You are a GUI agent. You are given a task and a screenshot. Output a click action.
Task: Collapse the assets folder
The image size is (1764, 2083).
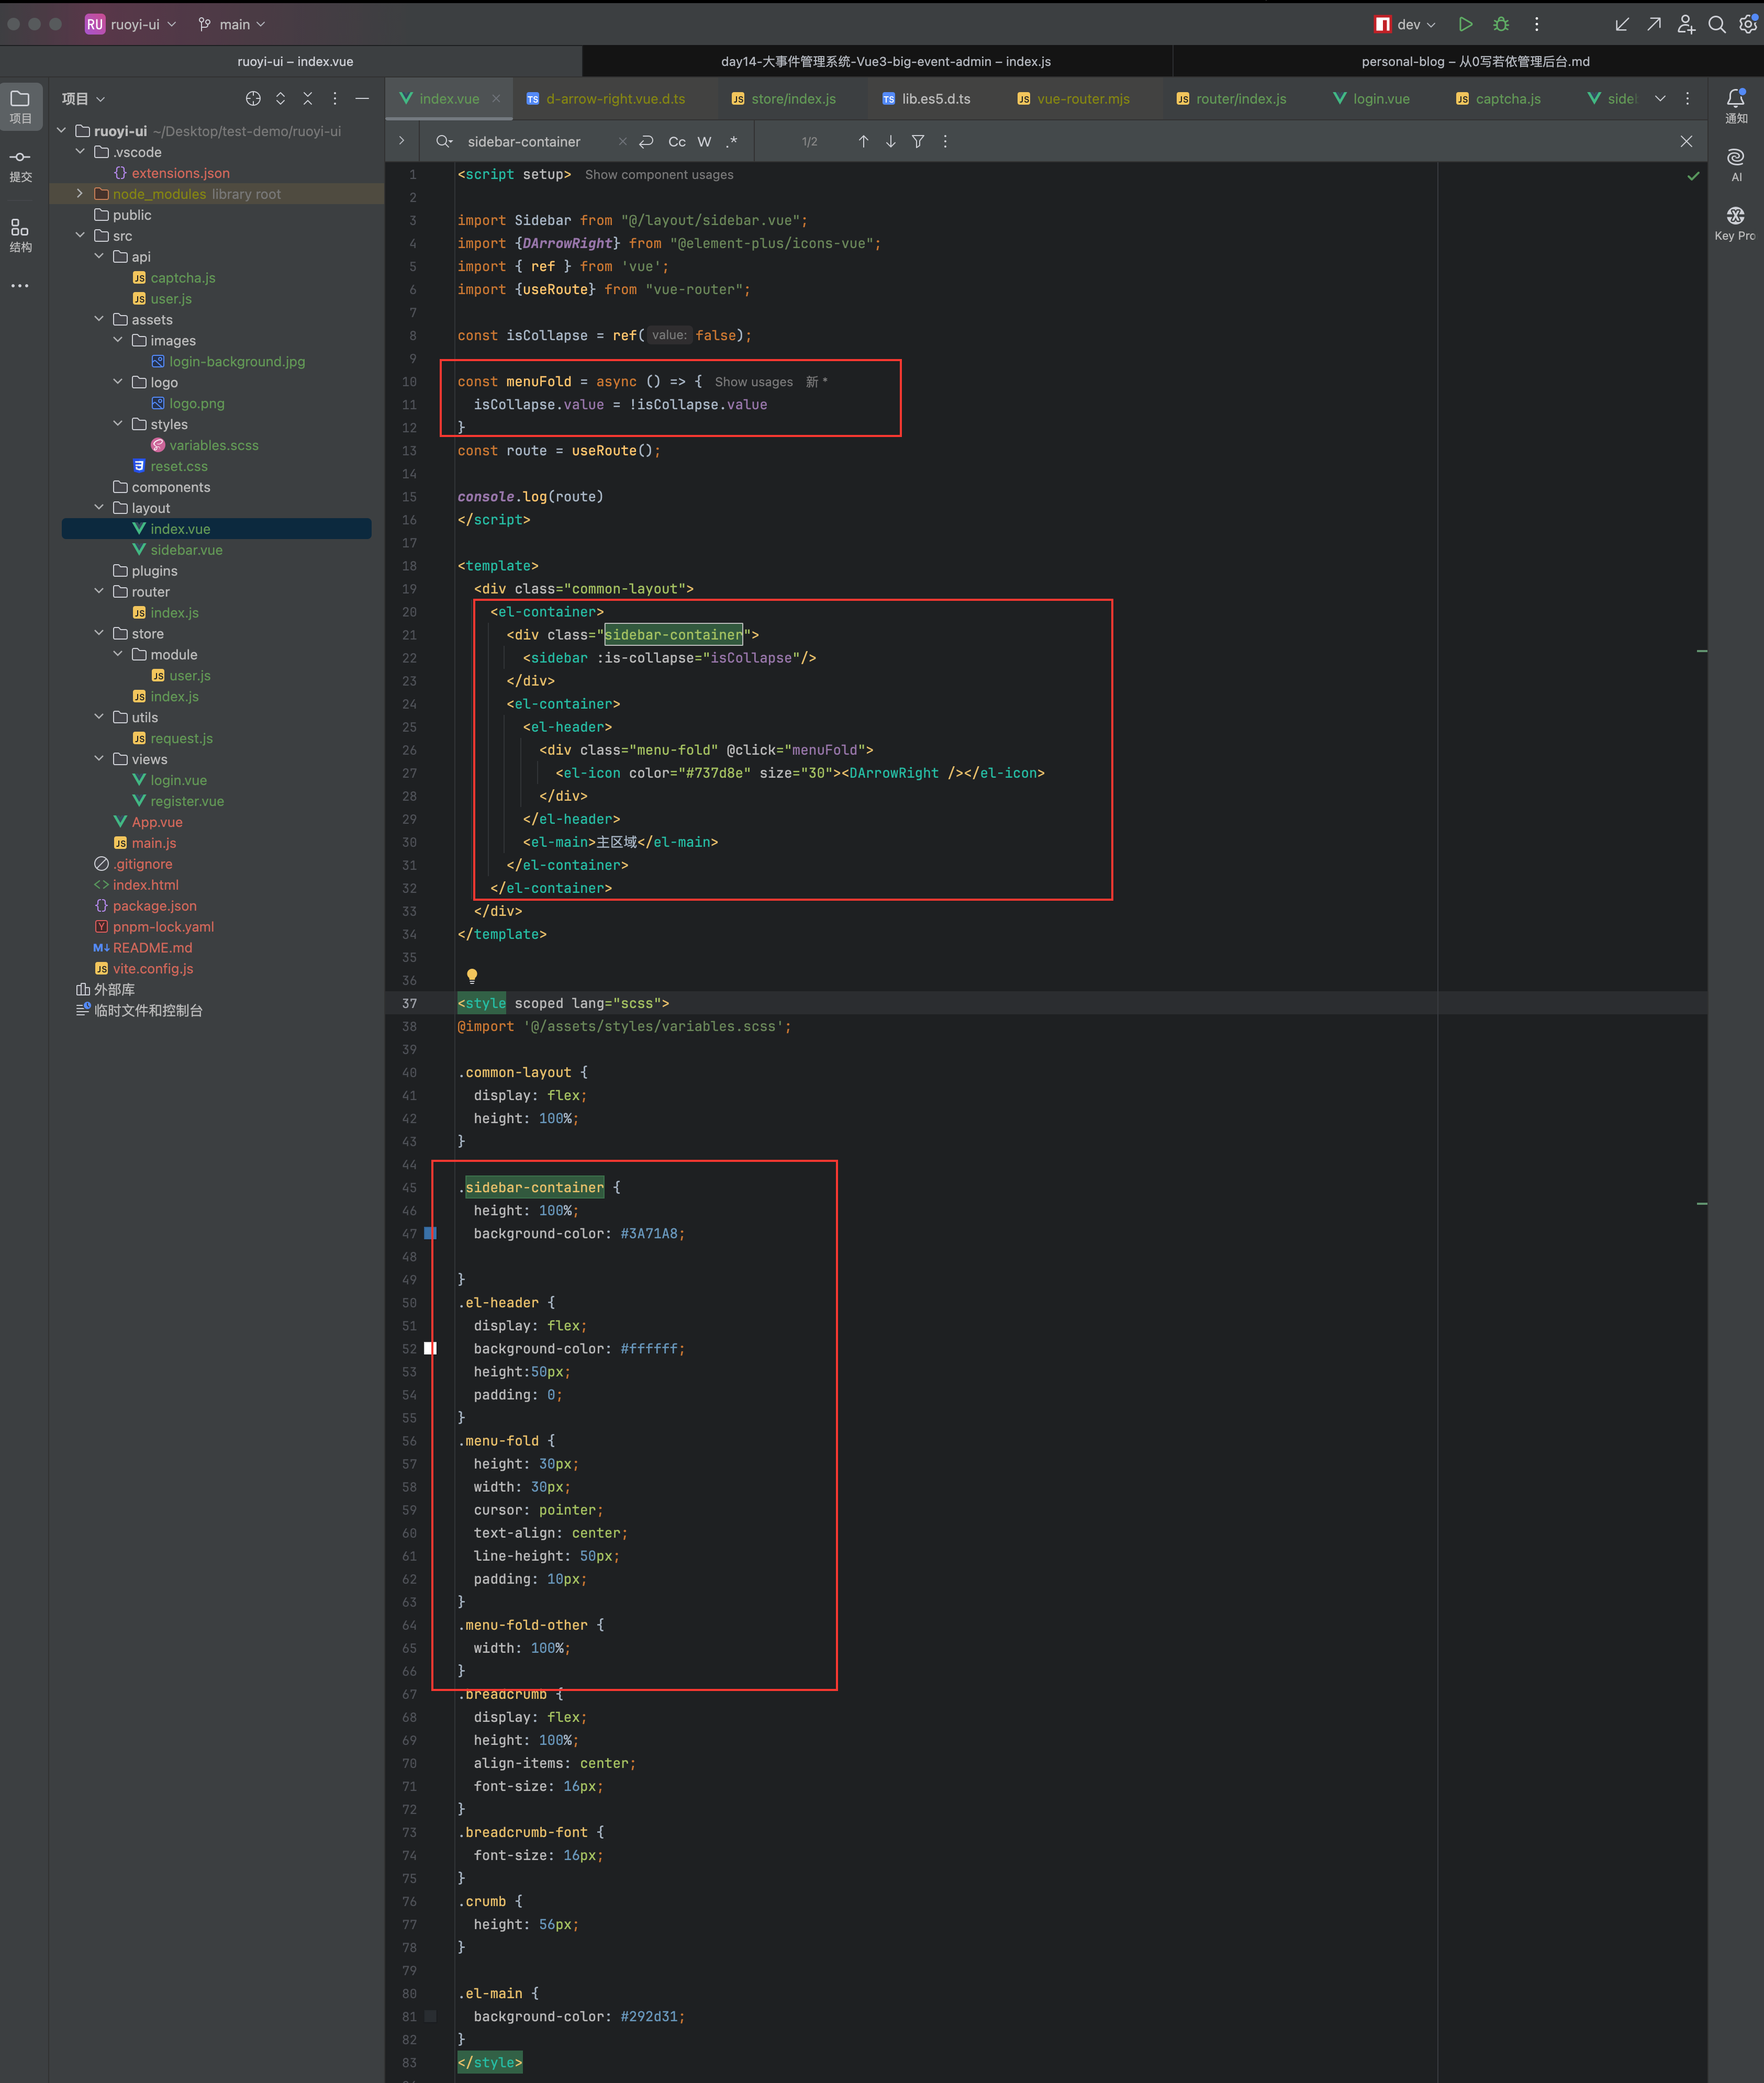click(x=99, y=319)
